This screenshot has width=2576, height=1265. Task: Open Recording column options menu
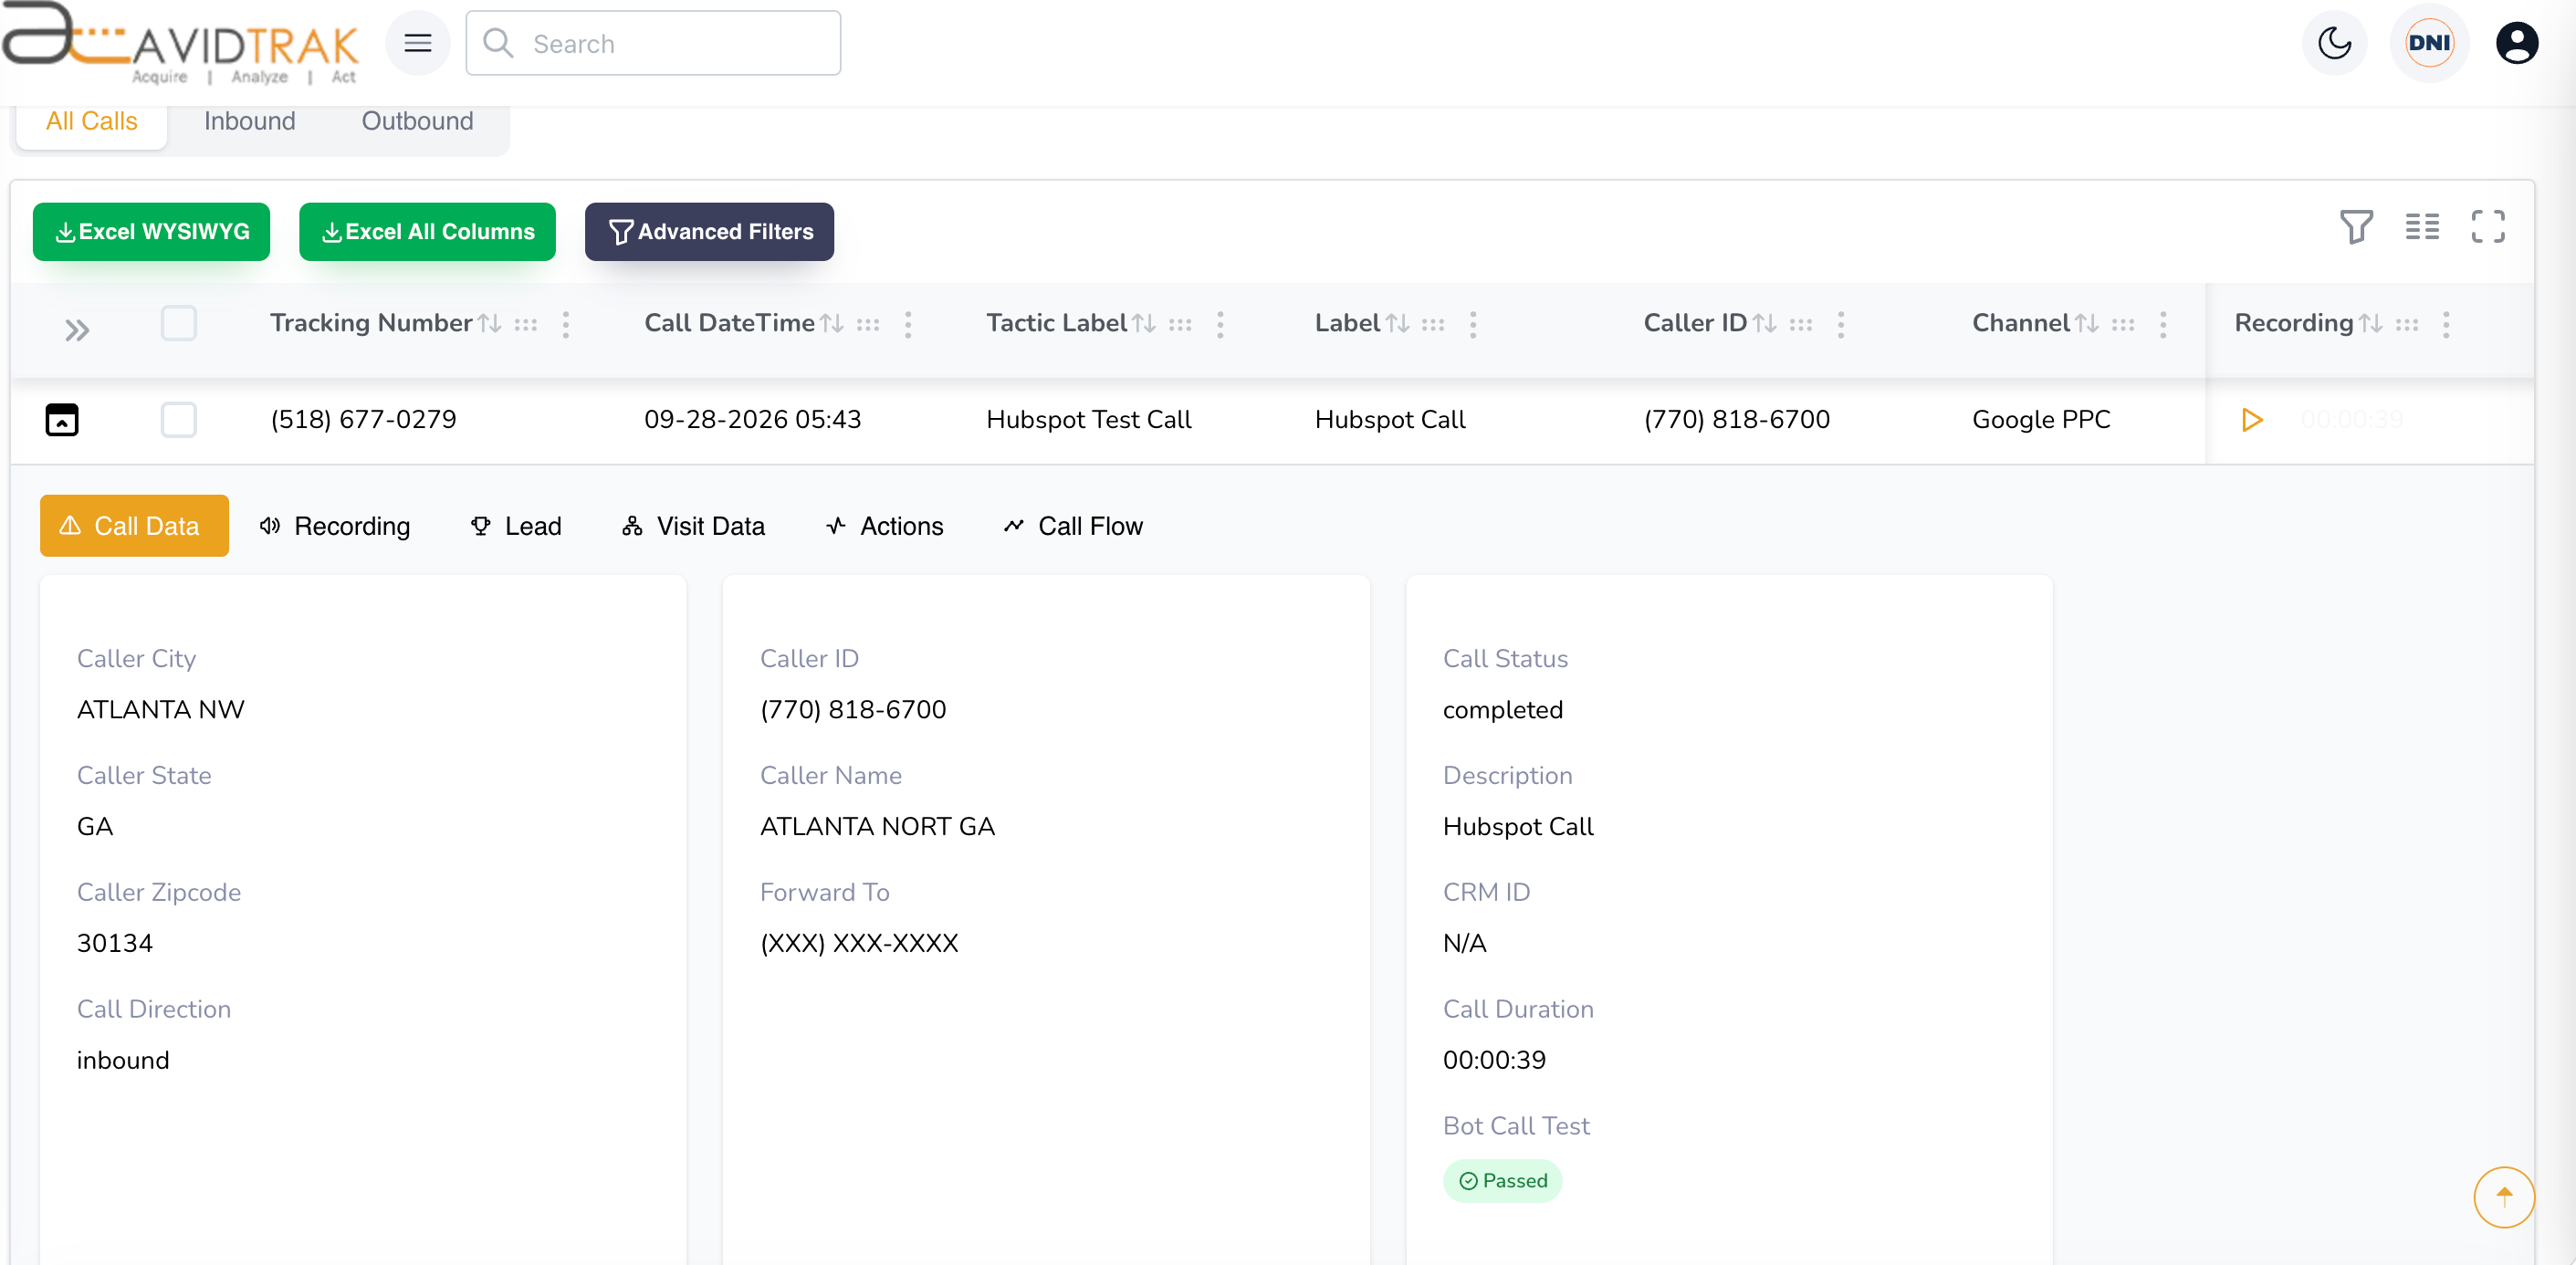tap(2446, 324)
